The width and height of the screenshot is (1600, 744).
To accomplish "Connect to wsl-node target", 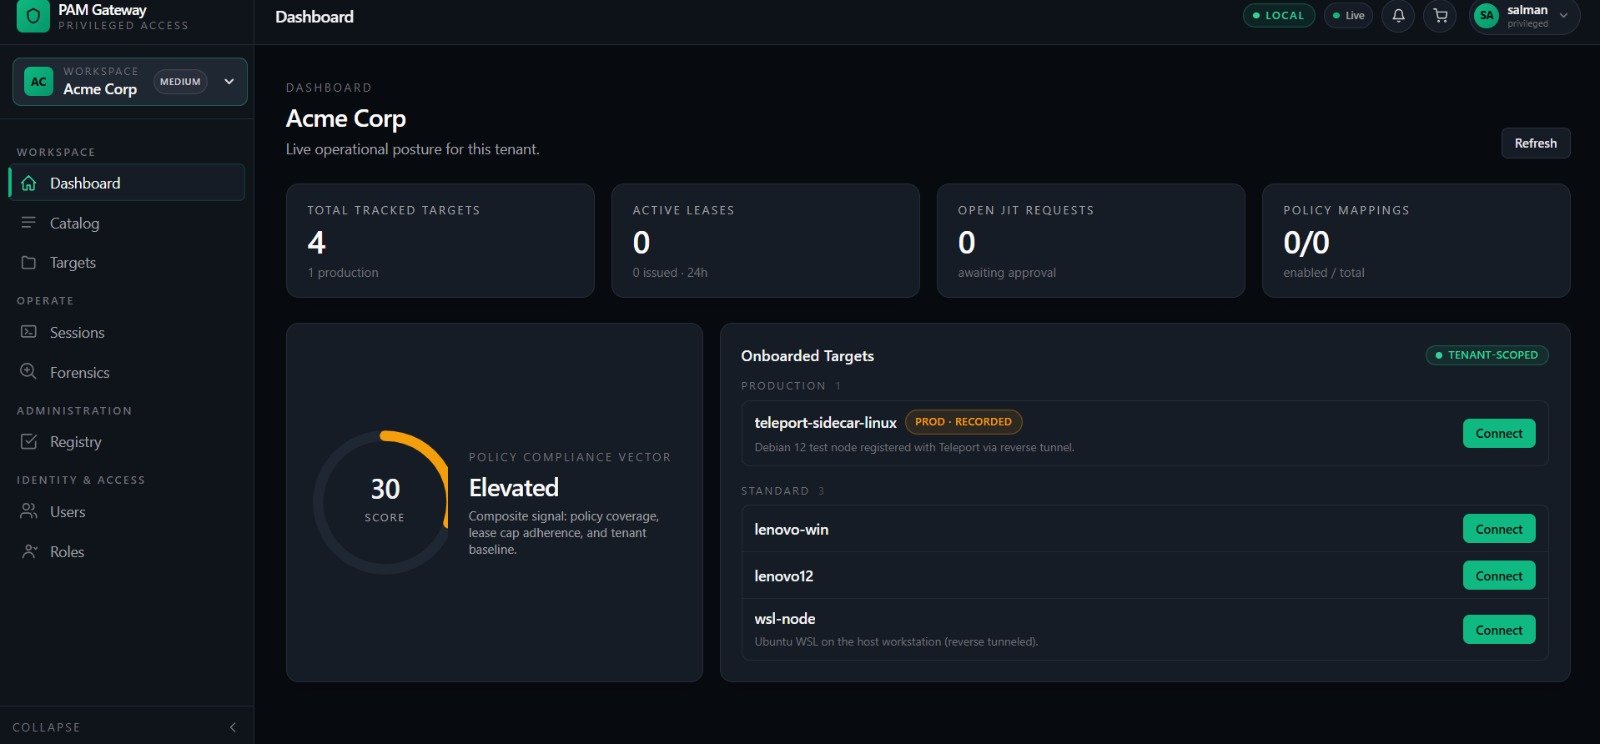I will click(x=1499, y=630).
